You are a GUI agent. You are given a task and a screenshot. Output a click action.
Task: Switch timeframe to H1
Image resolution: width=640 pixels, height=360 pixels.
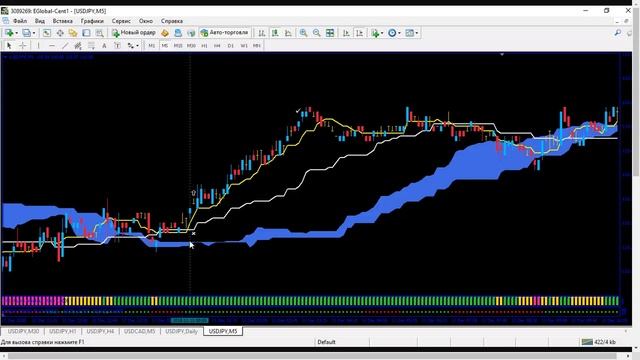tap(204, 46)
